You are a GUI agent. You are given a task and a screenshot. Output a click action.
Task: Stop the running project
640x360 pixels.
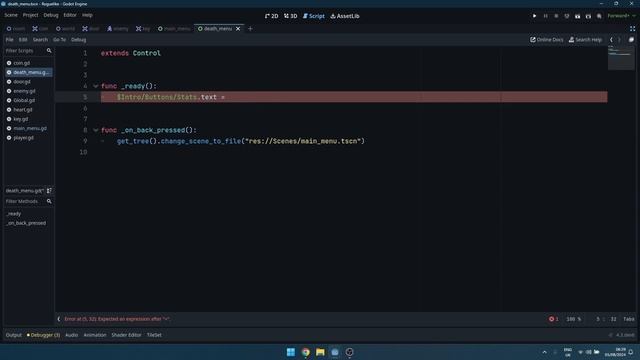(x=556, y=16)
